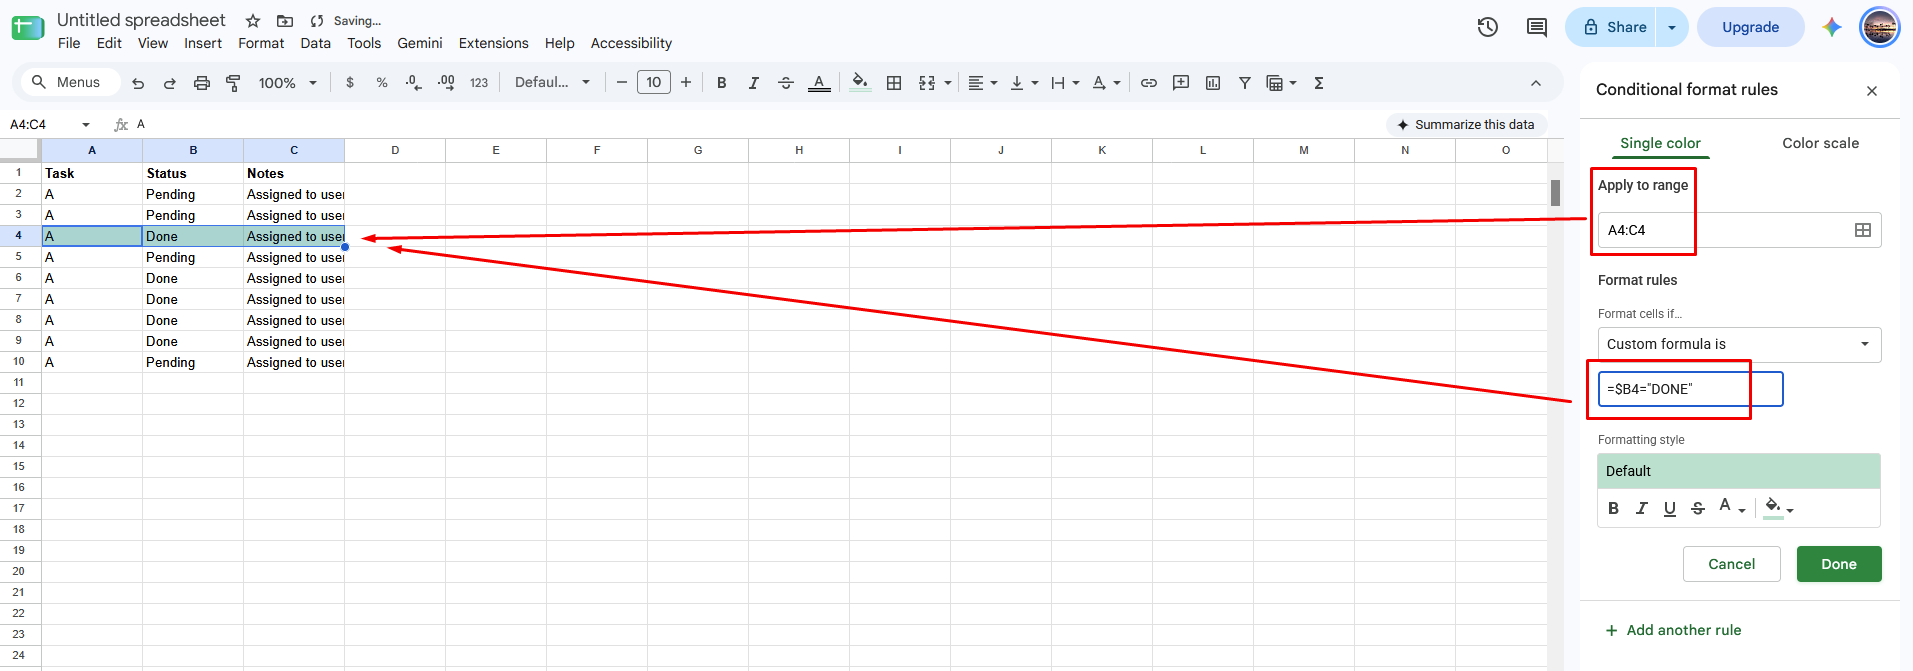This screenshot has width=1913, height=671.
Task: Decrease font size minus button
Action: point(622,83)
